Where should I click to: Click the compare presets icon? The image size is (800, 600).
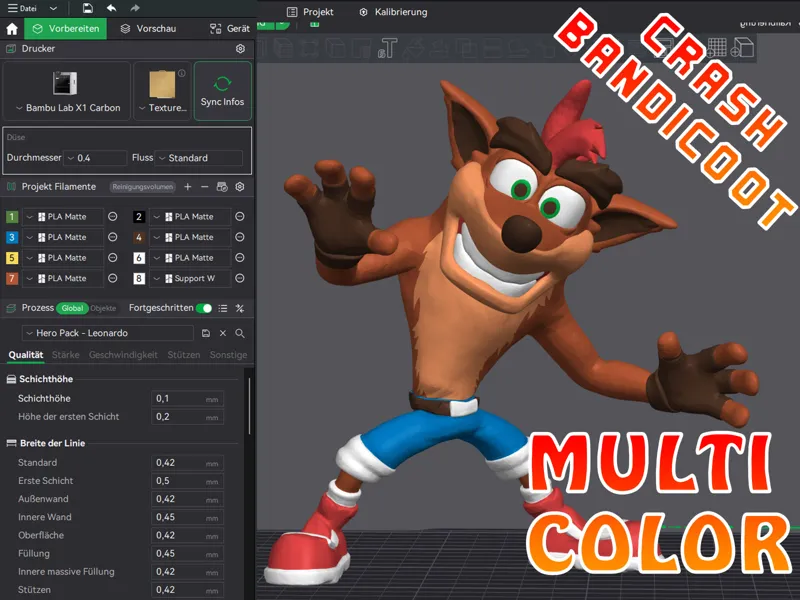coord(240,308)
